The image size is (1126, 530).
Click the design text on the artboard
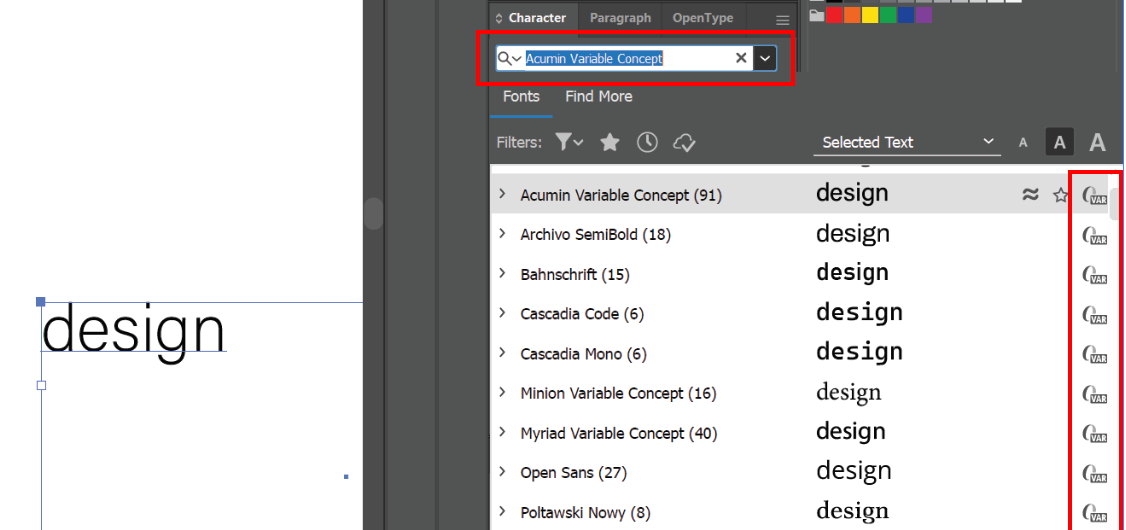[134, 333]
